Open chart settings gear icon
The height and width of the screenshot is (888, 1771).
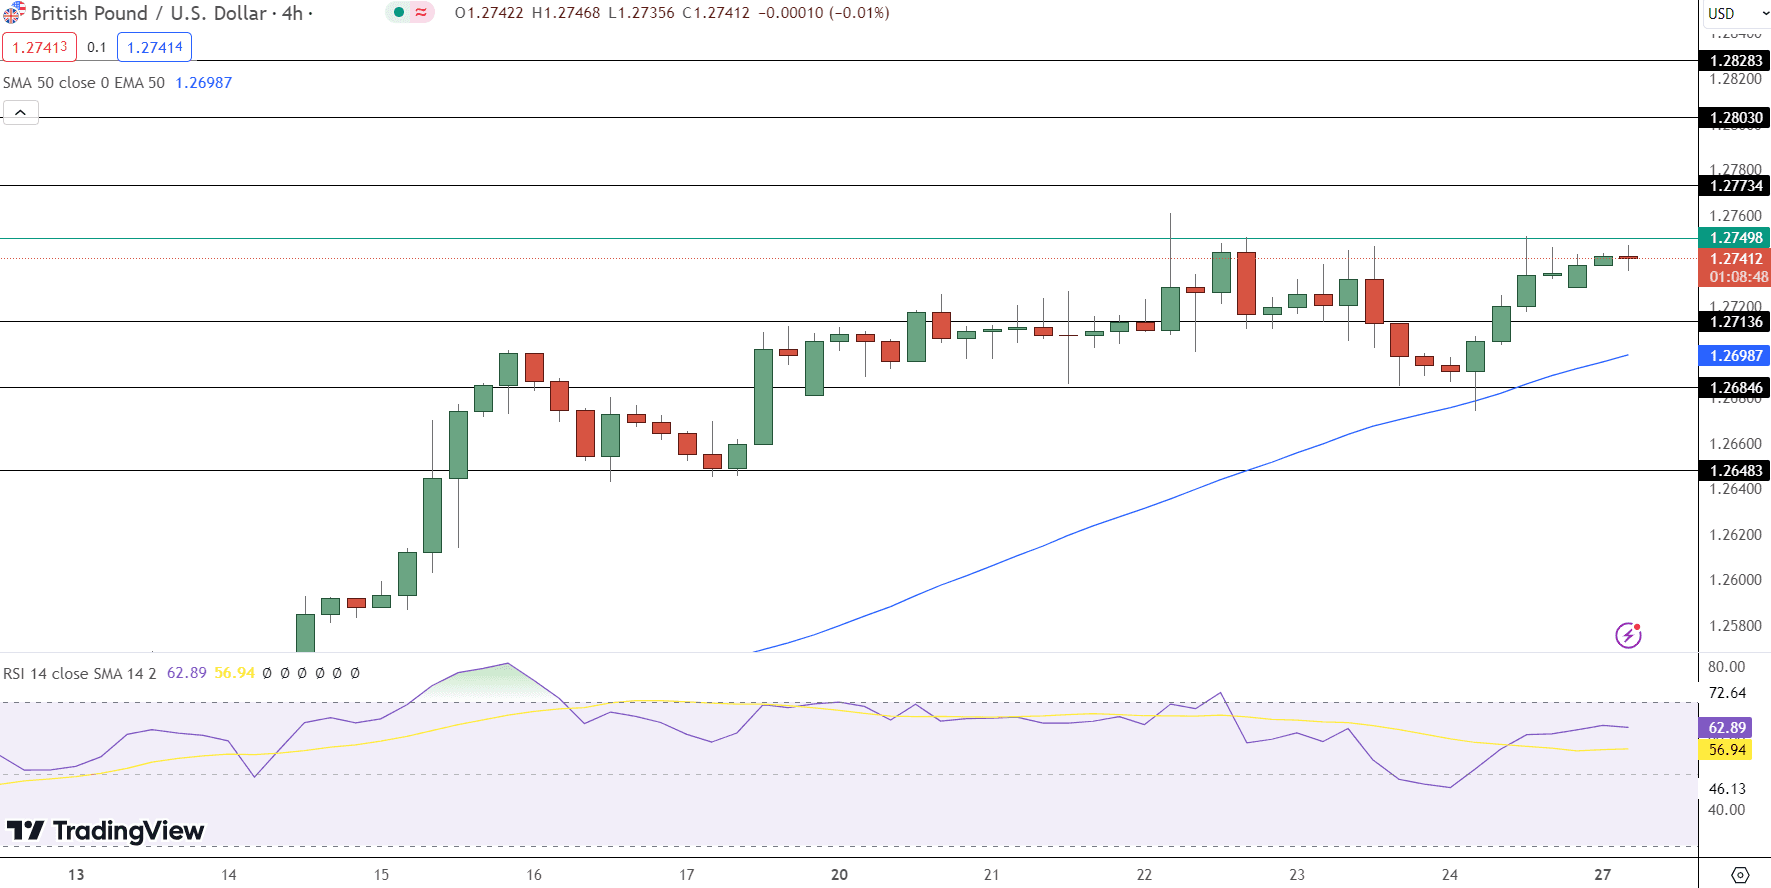1740,875
